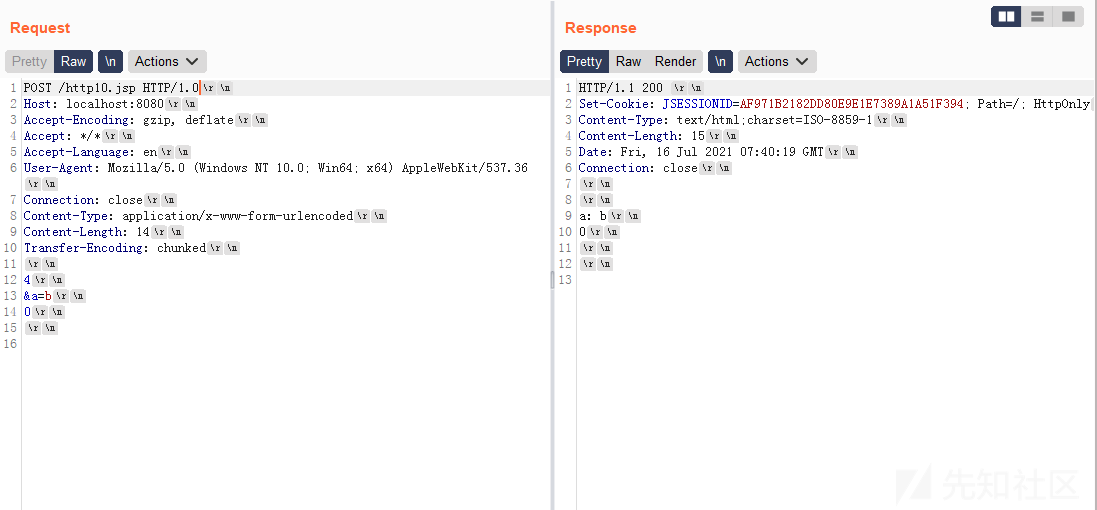Viewport: 1097px width, 510px height.
Task: Switch Response view to the Raw tab
Action: [628, 62]
